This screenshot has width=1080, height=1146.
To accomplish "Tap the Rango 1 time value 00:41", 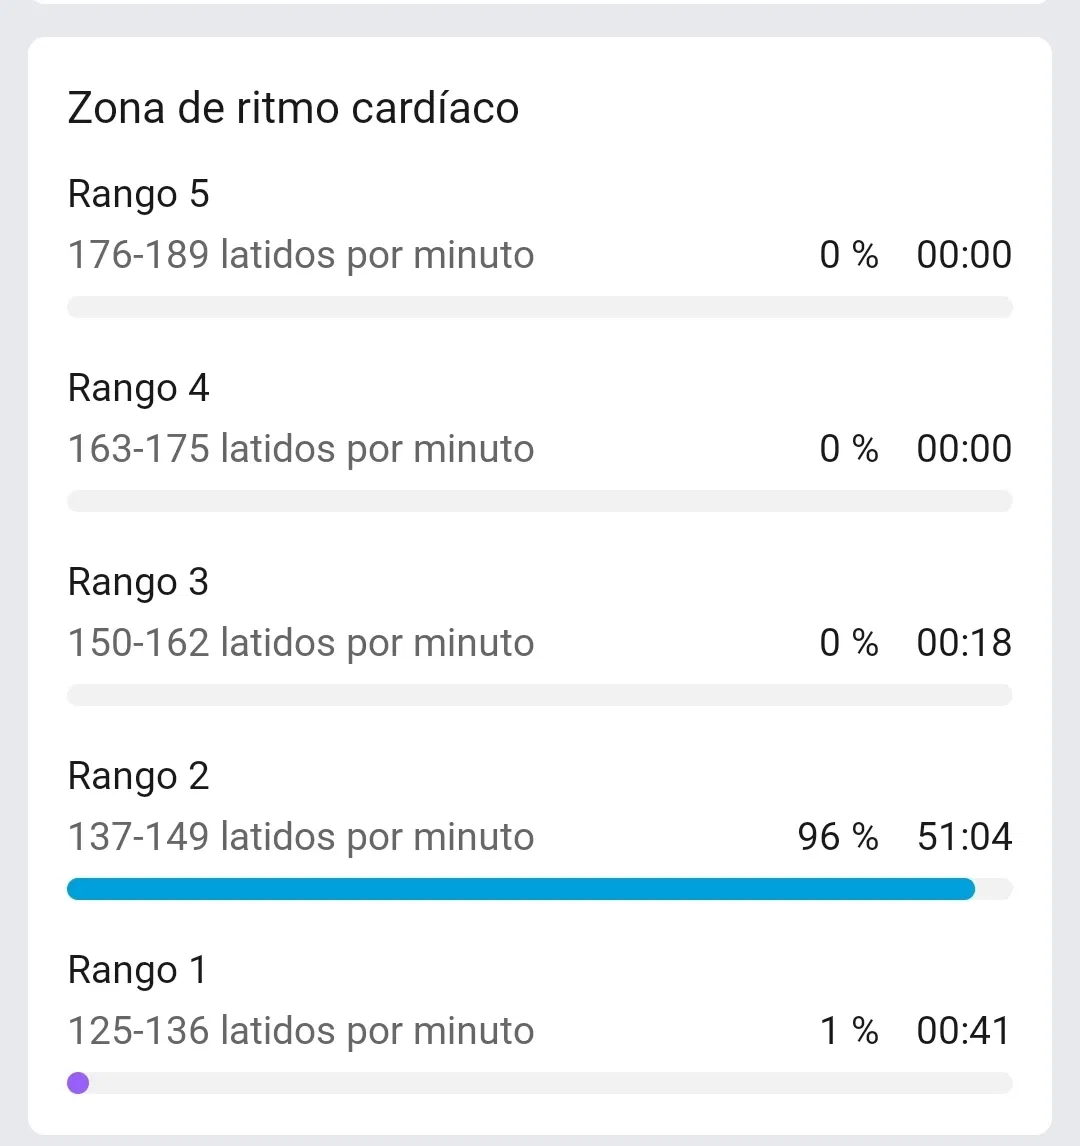I will [x=963, y=1031].
